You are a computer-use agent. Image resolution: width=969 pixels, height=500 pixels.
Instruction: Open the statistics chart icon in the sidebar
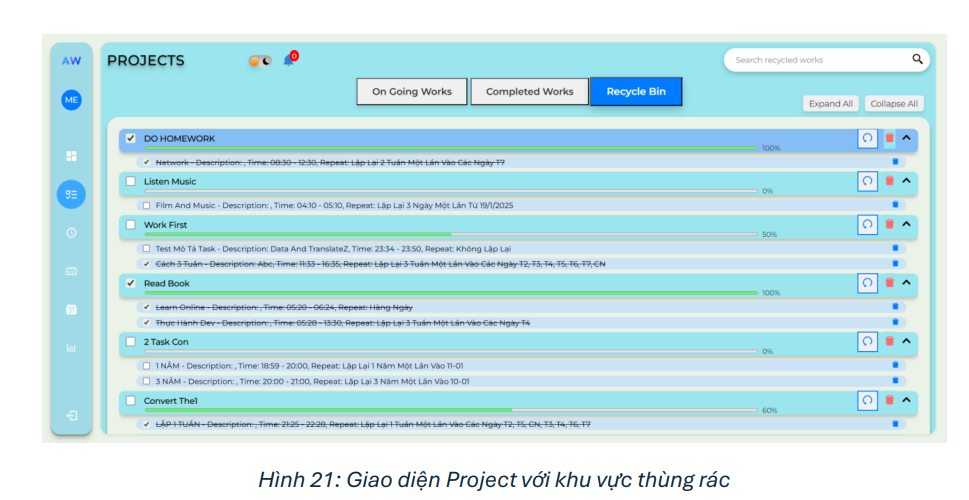point(72,348)
